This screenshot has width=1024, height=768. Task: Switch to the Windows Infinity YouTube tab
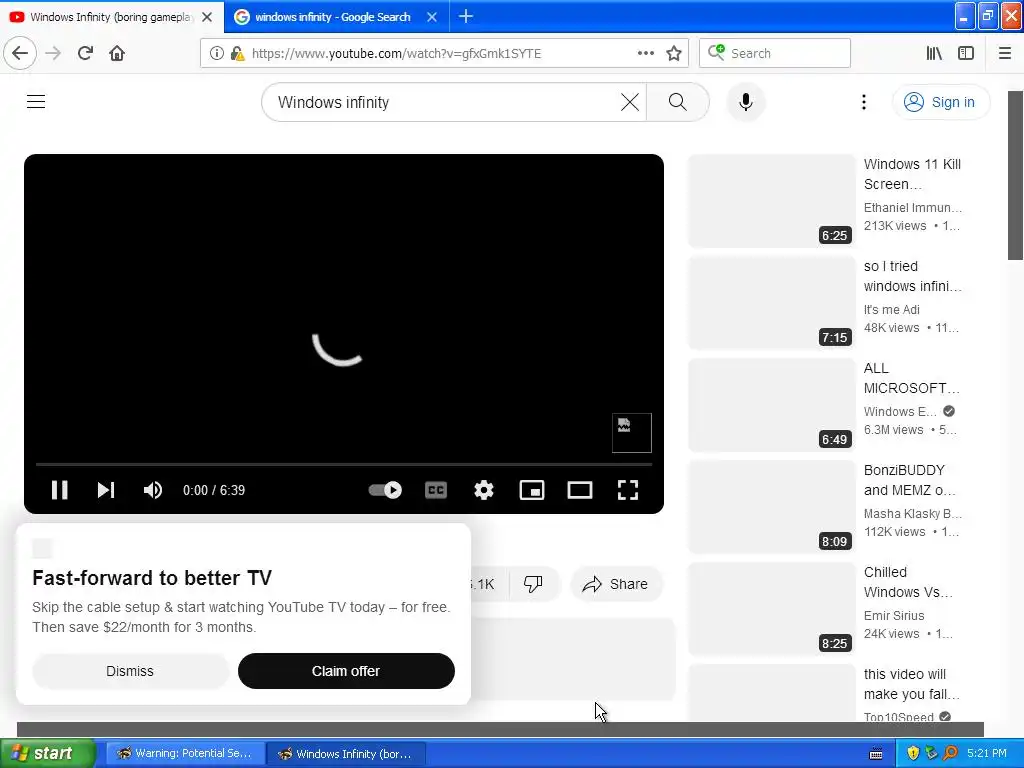pyautogui.click(x=111, y=17)
